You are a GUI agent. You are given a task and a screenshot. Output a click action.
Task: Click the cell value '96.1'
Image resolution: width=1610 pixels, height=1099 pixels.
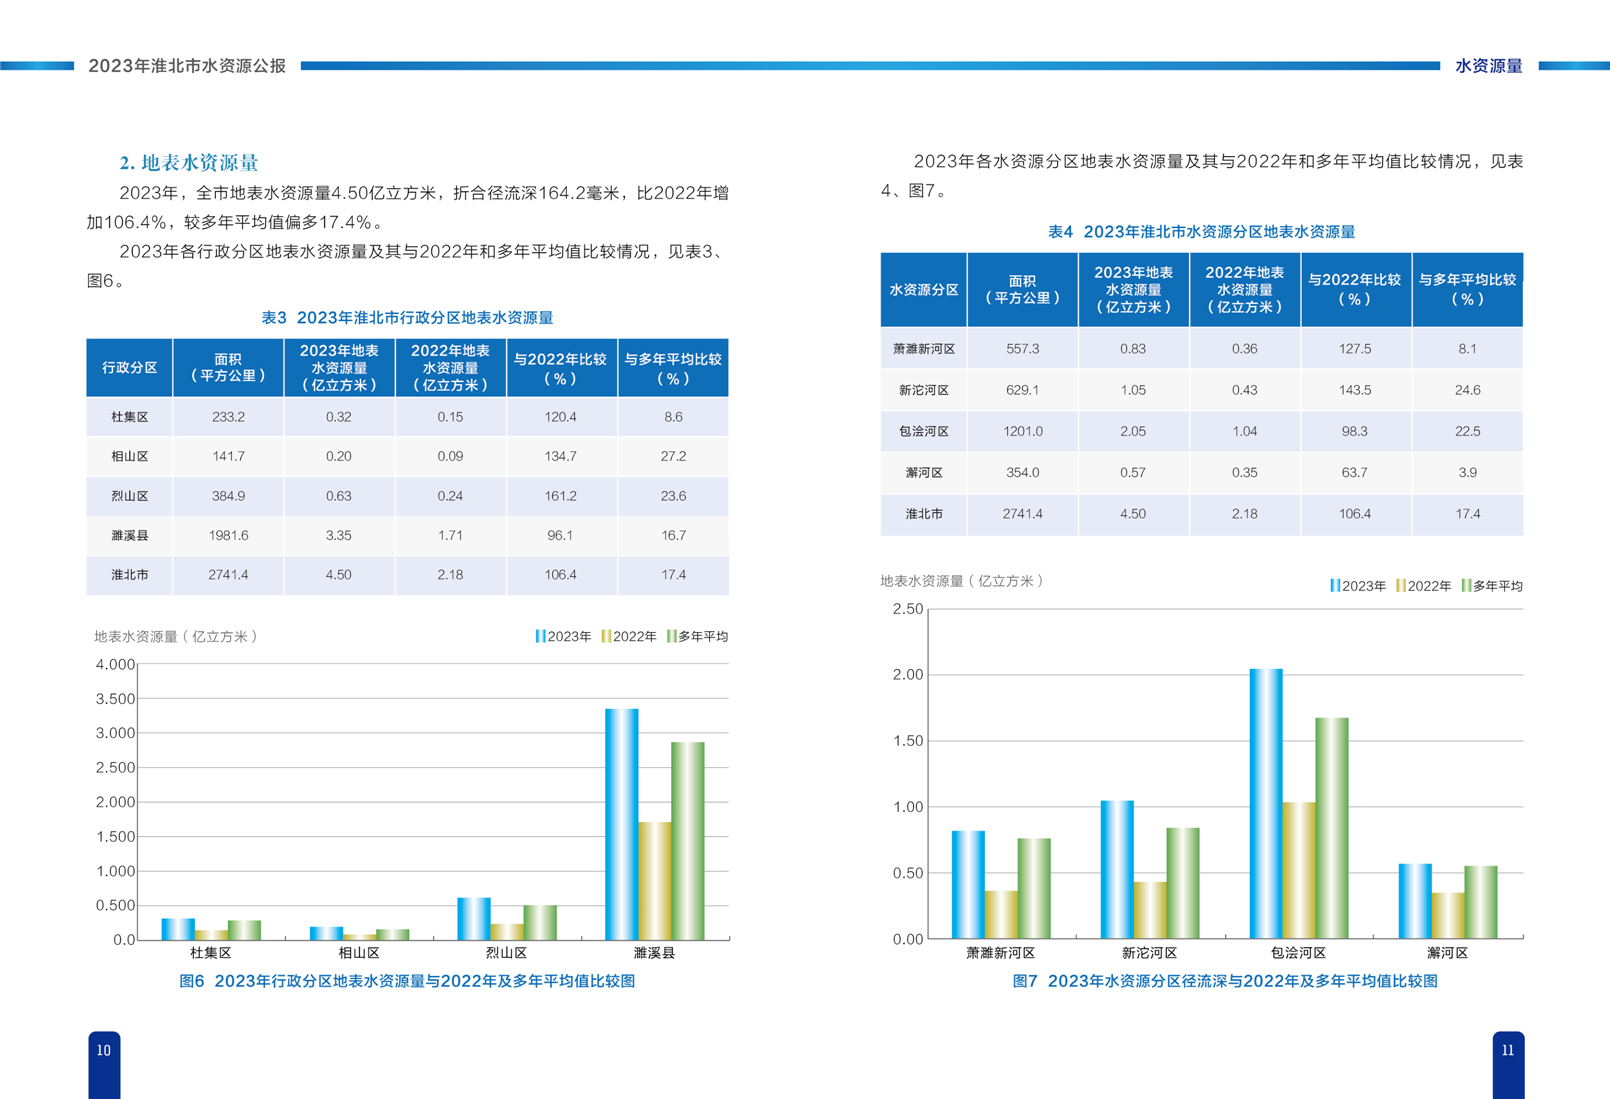(x=561, y=536)
